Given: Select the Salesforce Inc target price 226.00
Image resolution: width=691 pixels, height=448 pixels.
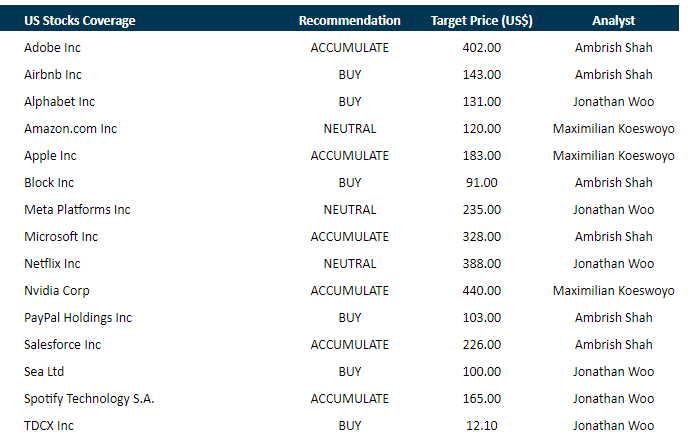Looking at the screenshot, I should pos(481,344).
